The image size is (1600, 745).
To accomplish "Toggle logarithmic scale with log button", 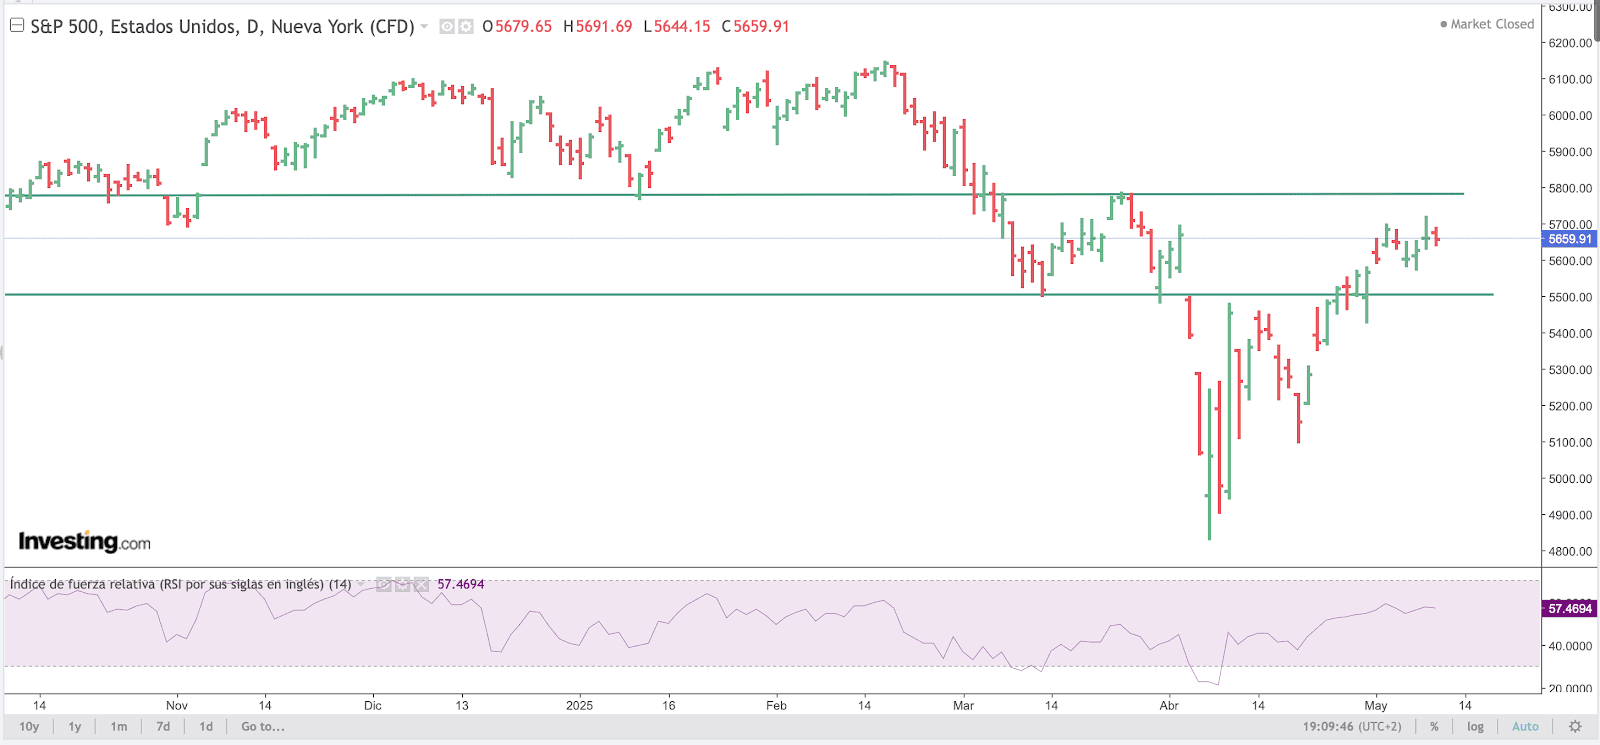I will coord(1475,727).
